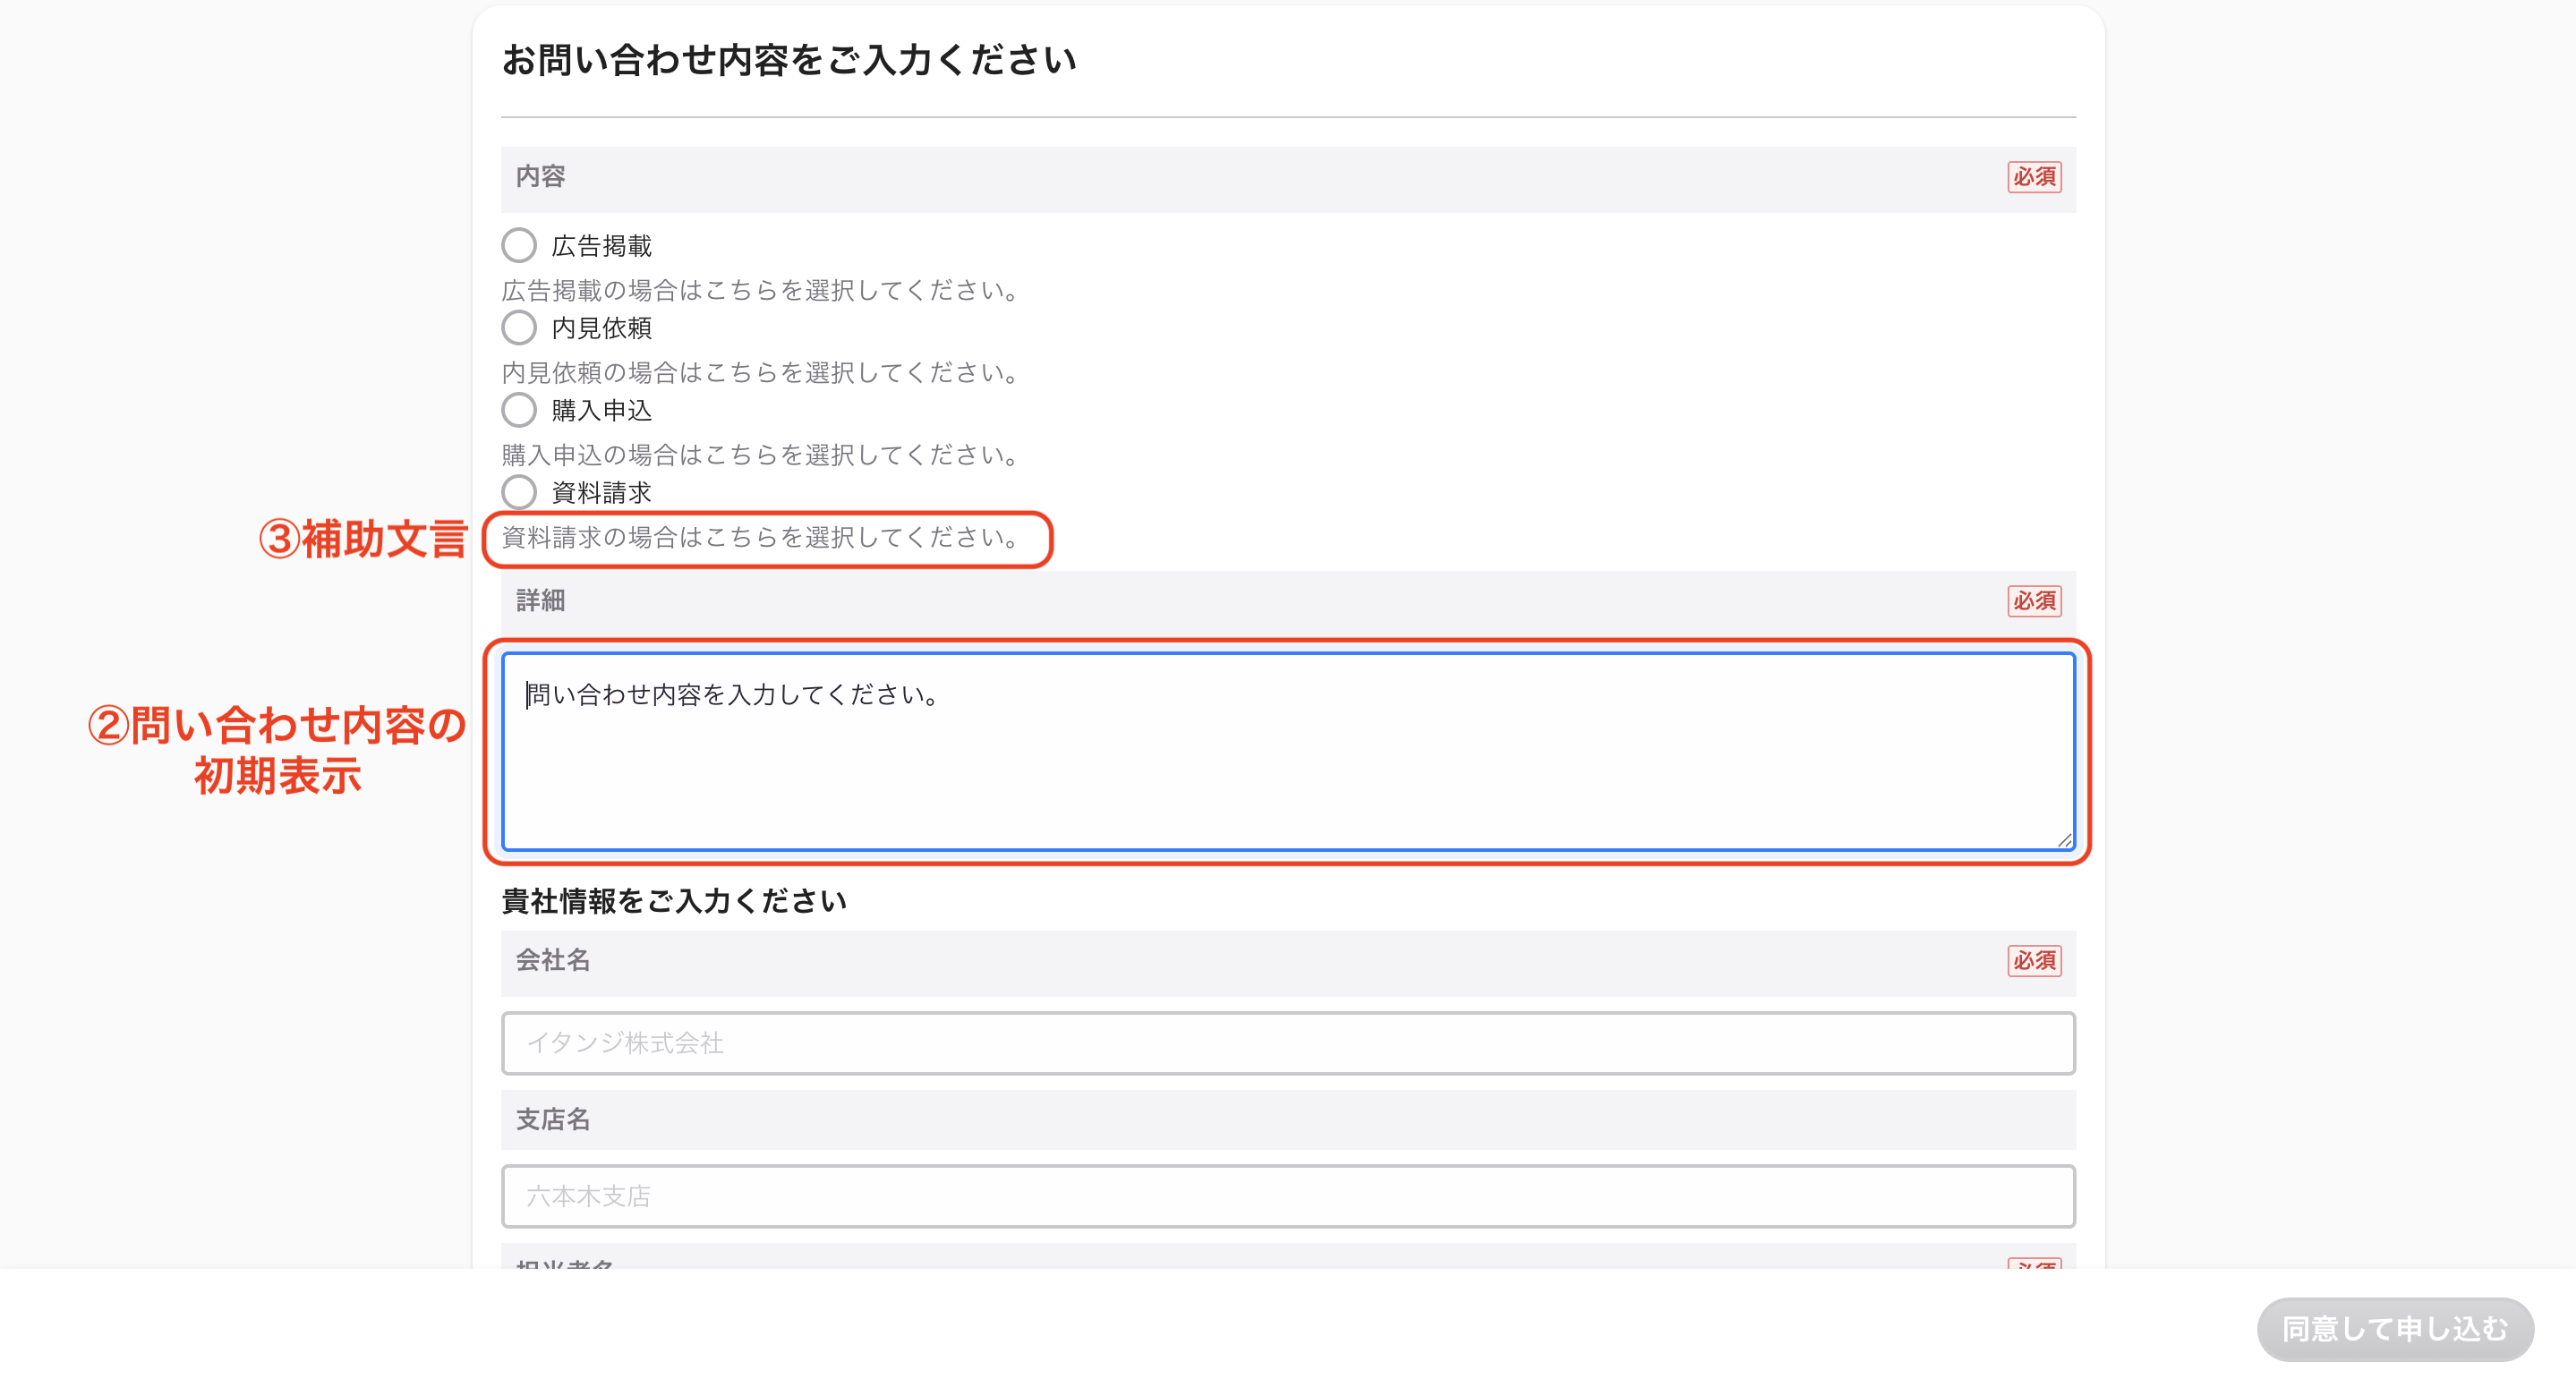Viewport: 2576px width, 1387px height.
Task: Click helper text 購入申込の場合はこちらを選択してください。
Action: 760,455
